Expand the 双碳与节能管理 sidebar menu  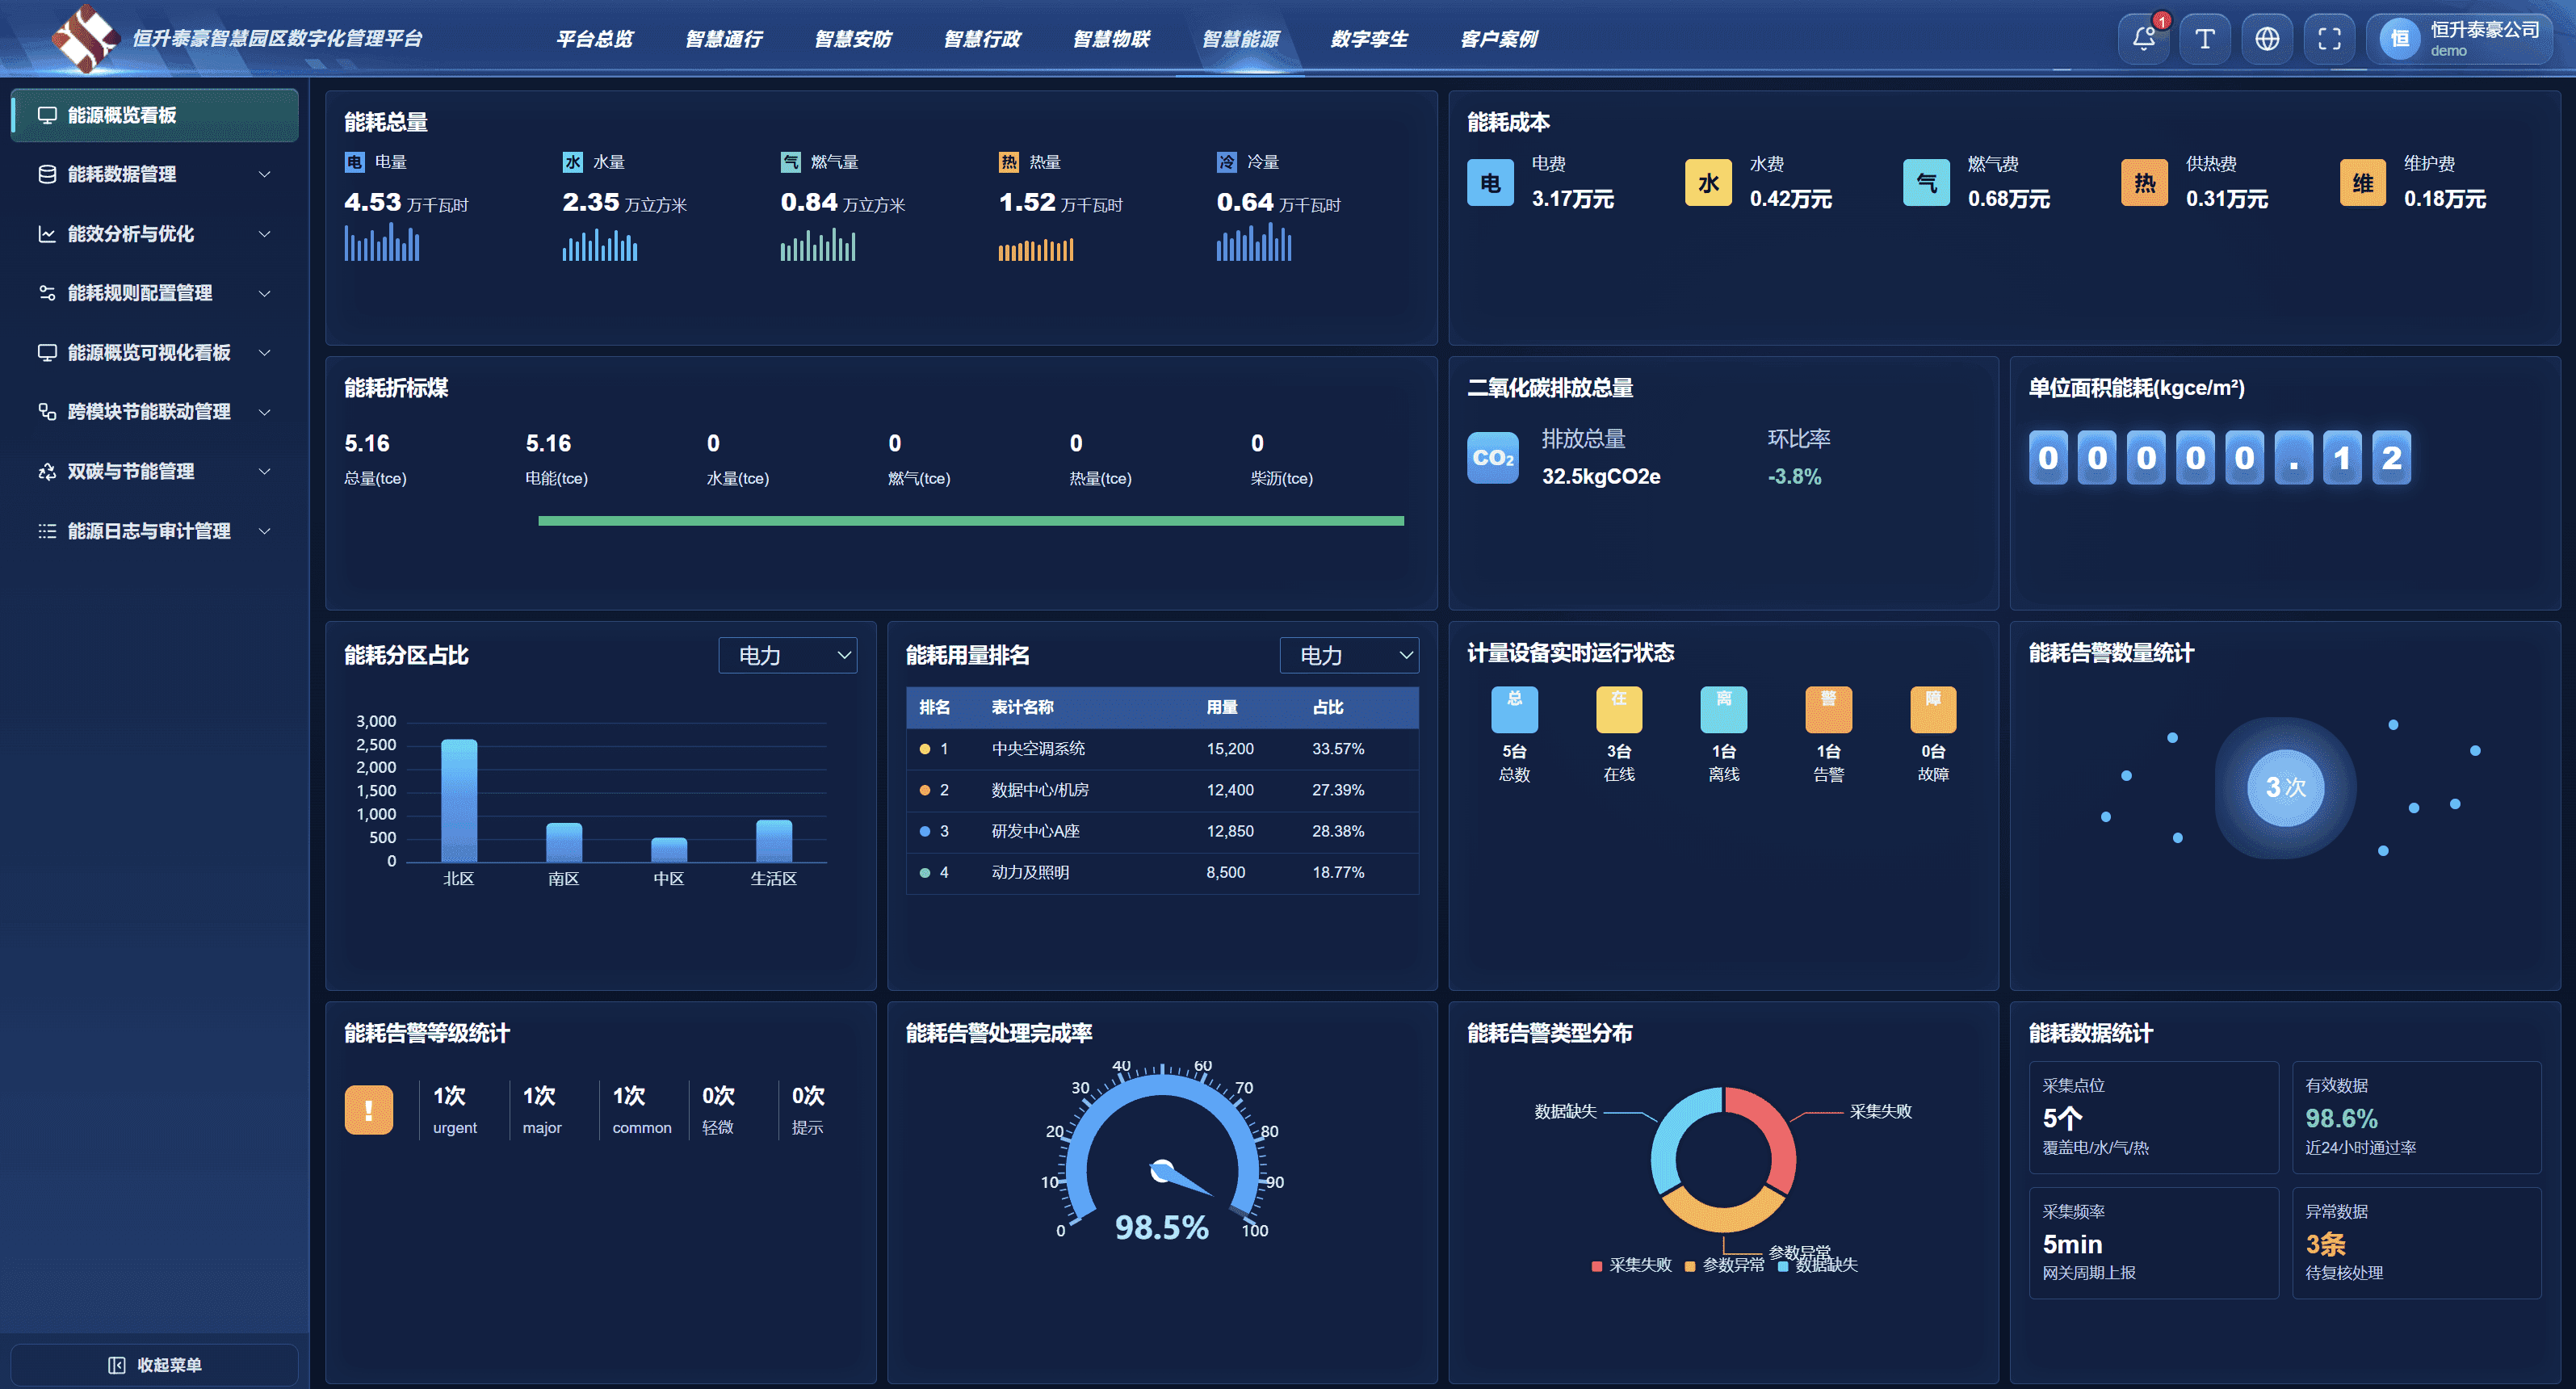point(154,471)
